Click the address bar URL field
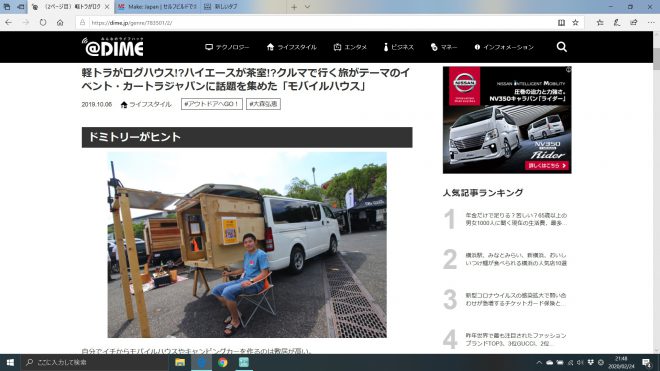 click(320, 23)
